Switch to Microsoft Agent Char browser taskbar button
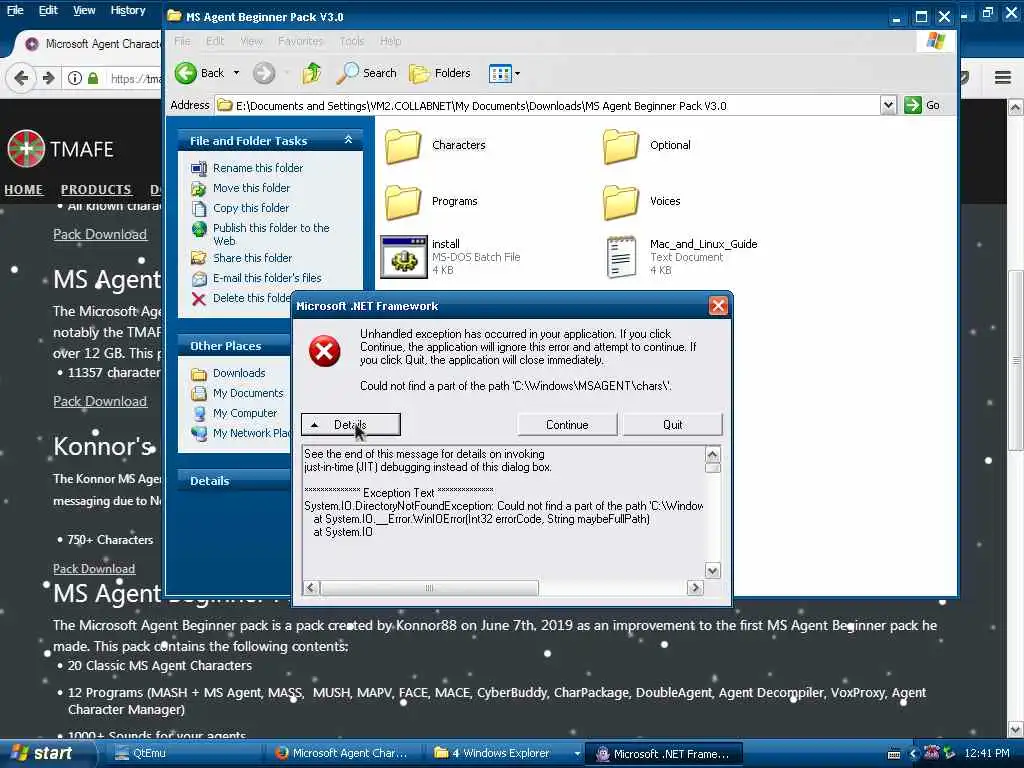 coord(341,754)
